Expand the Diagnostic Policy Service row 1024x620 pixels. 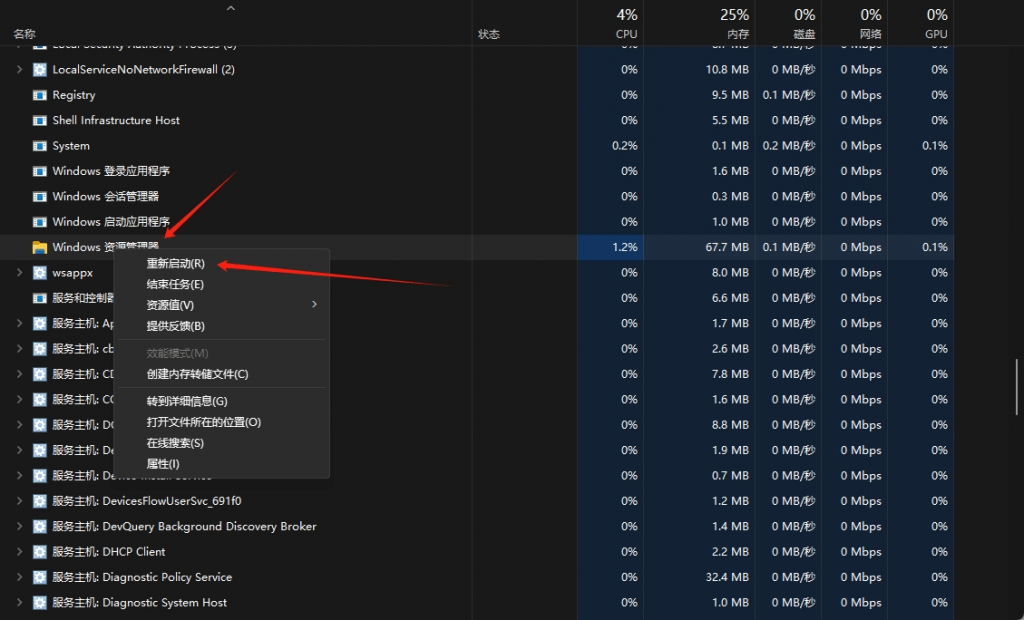(20, 578)
